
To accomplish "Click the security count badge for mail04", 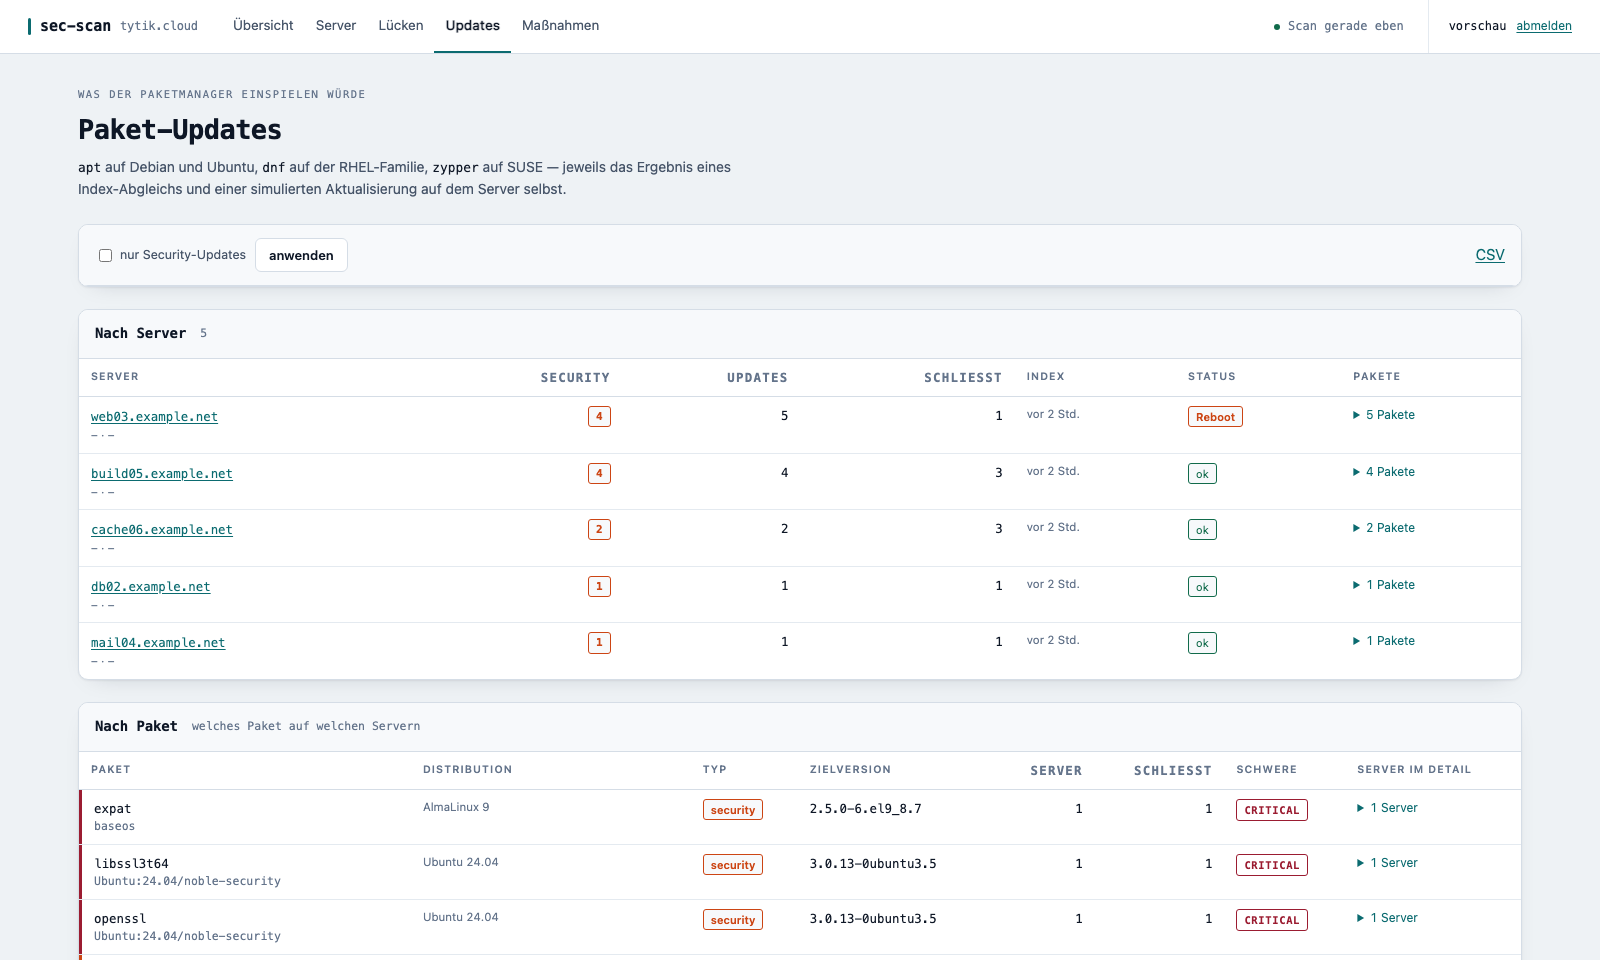I will (599, 643).
